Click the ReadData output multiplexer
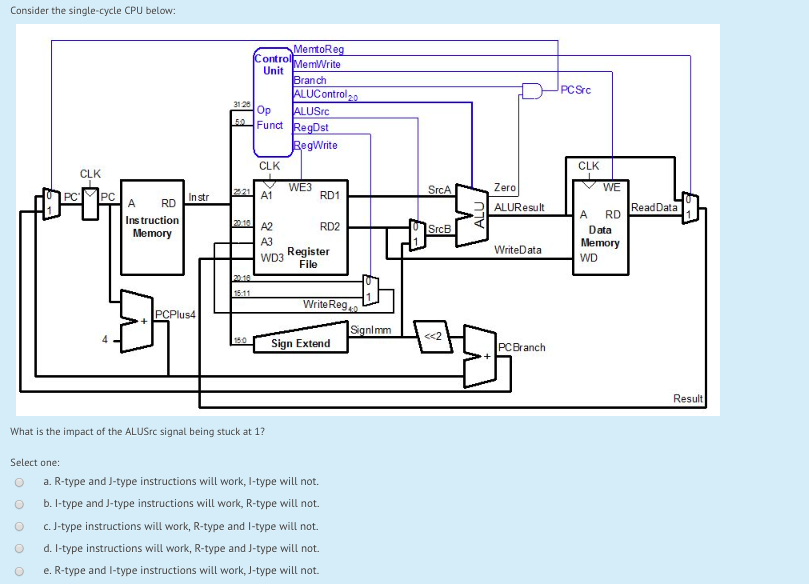Viewport: 809px width, 584px height. (688, 206)
